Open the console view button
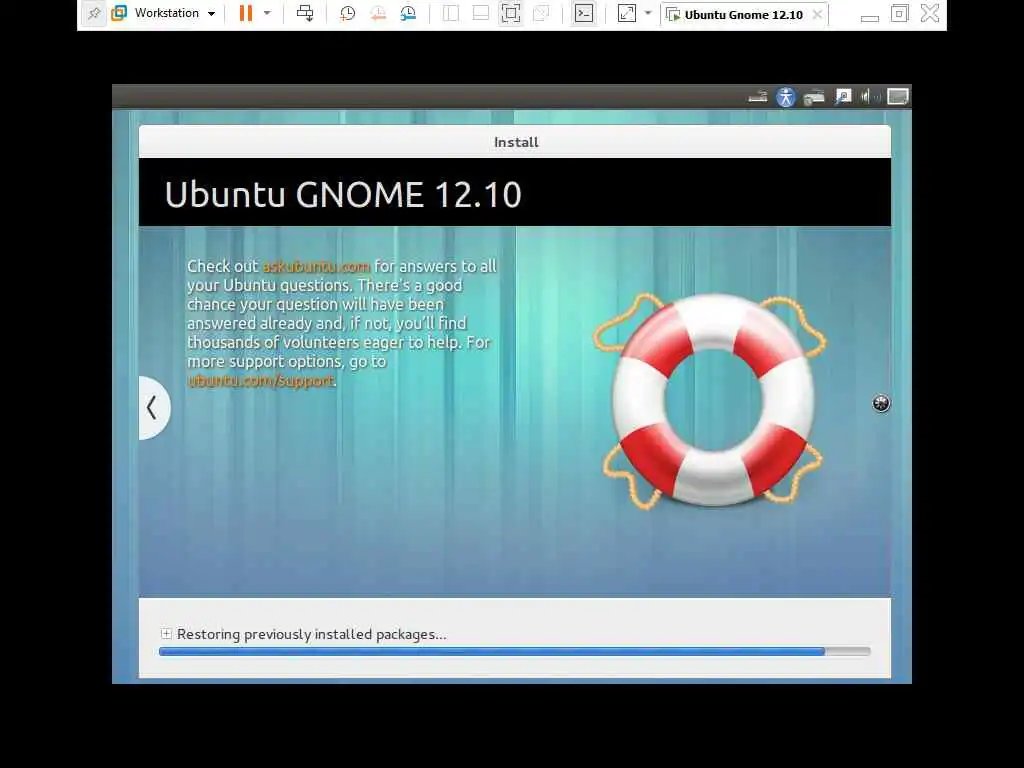Screen dimensions: 1024x768 [584, 13]
